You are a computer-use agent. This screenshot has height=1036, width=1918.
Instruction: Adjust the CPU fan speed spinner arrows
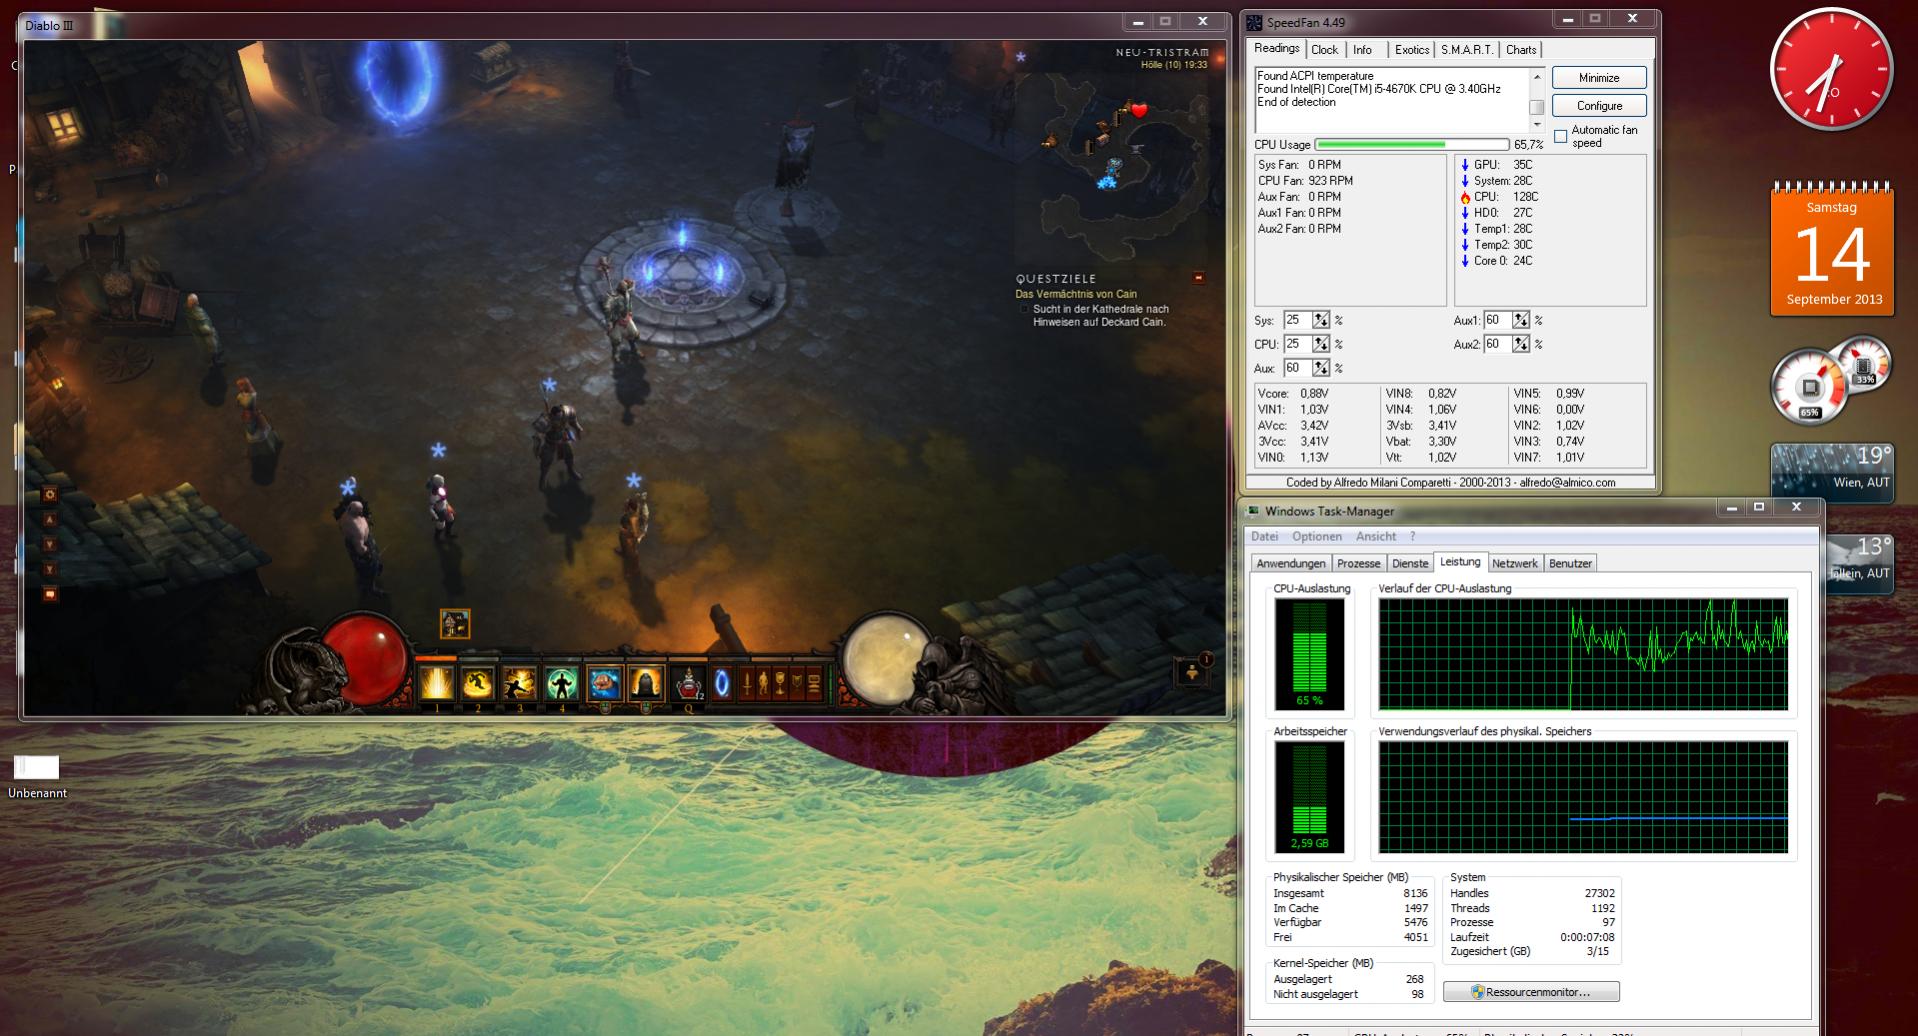click(x=1321, y=344)
